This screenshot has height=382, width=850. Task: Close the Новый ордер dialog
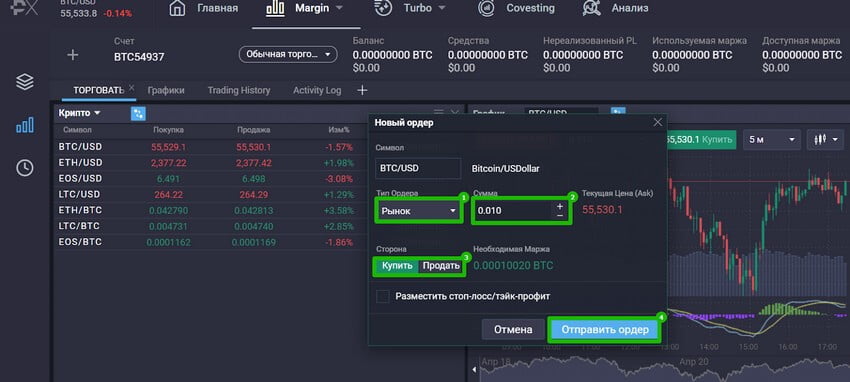(x=658, y=122)
